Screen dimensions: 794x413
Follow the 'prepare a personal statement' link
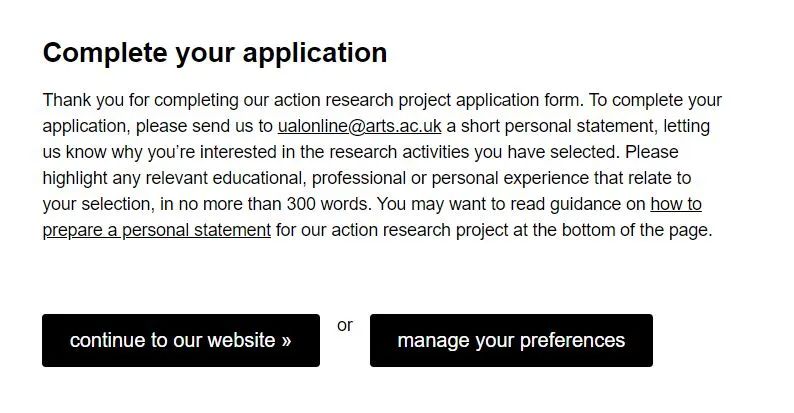tap(156, 229)
